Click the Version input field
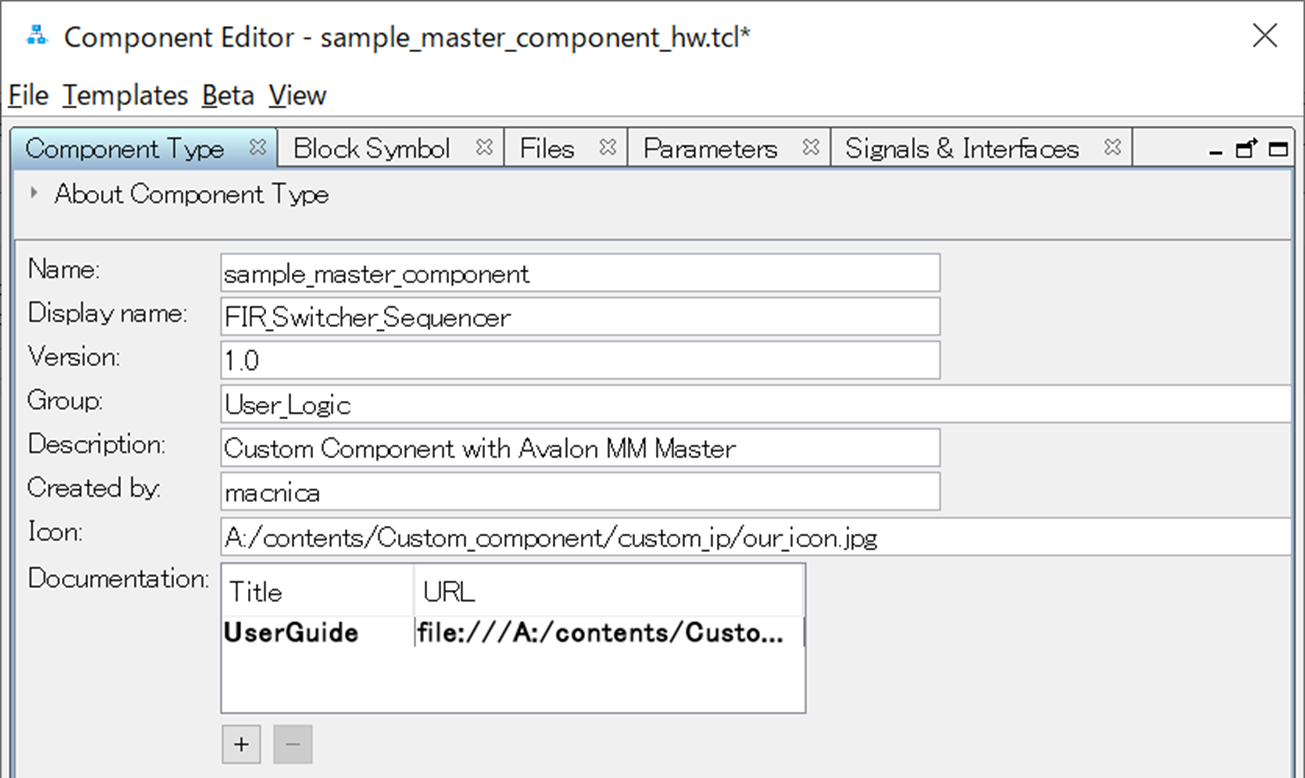This screenshot has height=778, width=1305. pyautogui.click(x=580, y=360)
